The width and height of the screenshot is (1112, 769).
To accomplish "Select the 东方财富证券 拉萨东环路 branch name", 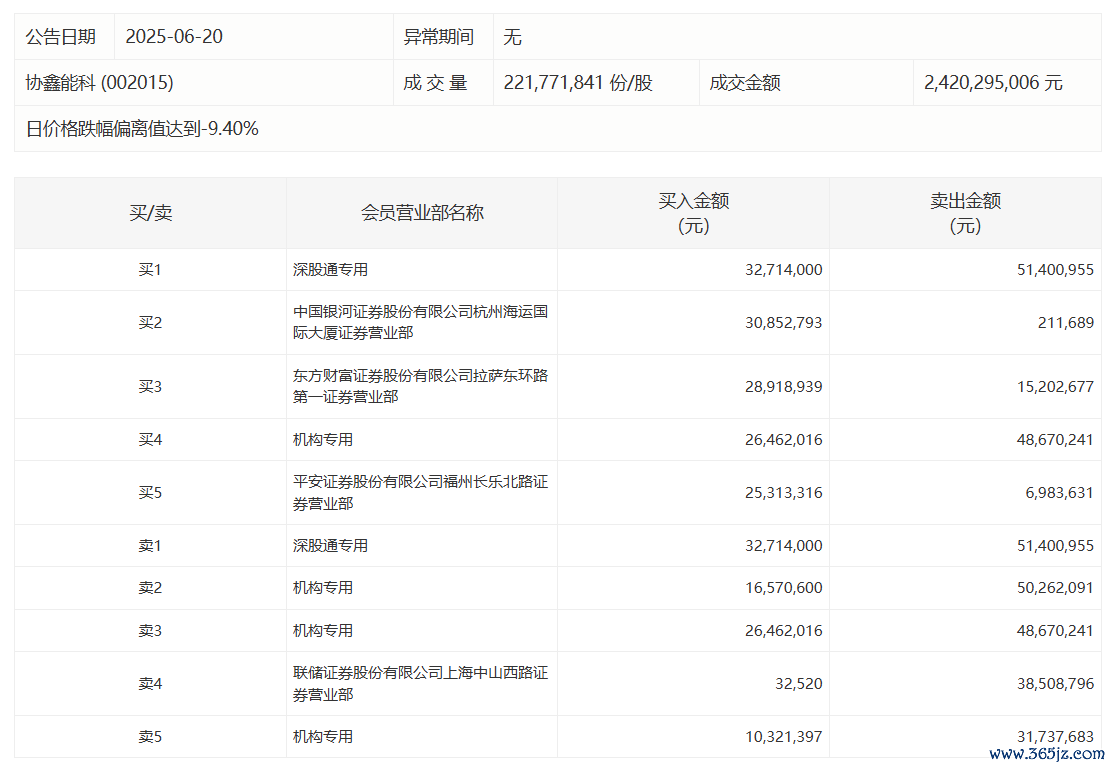I will [420, 386].
